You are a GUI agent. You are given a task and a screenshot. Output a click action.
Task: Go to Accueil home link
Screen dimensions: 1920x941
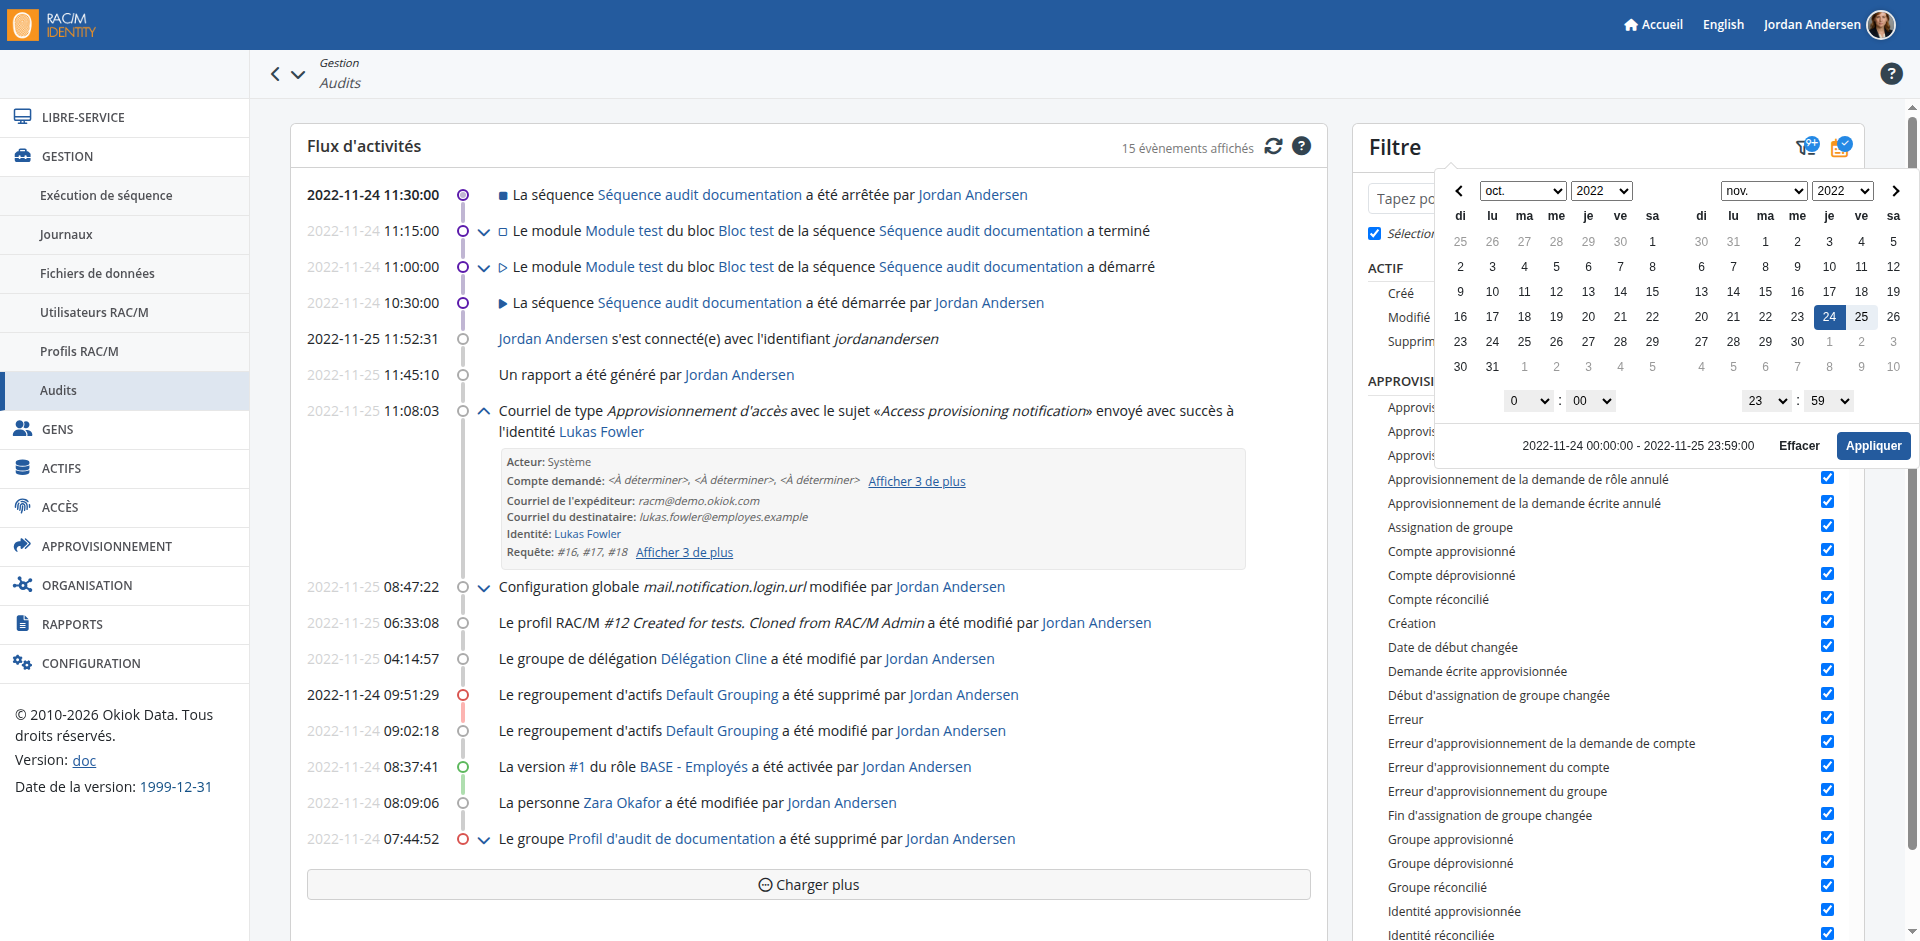pyautogui.click(x=1653, y=25)
